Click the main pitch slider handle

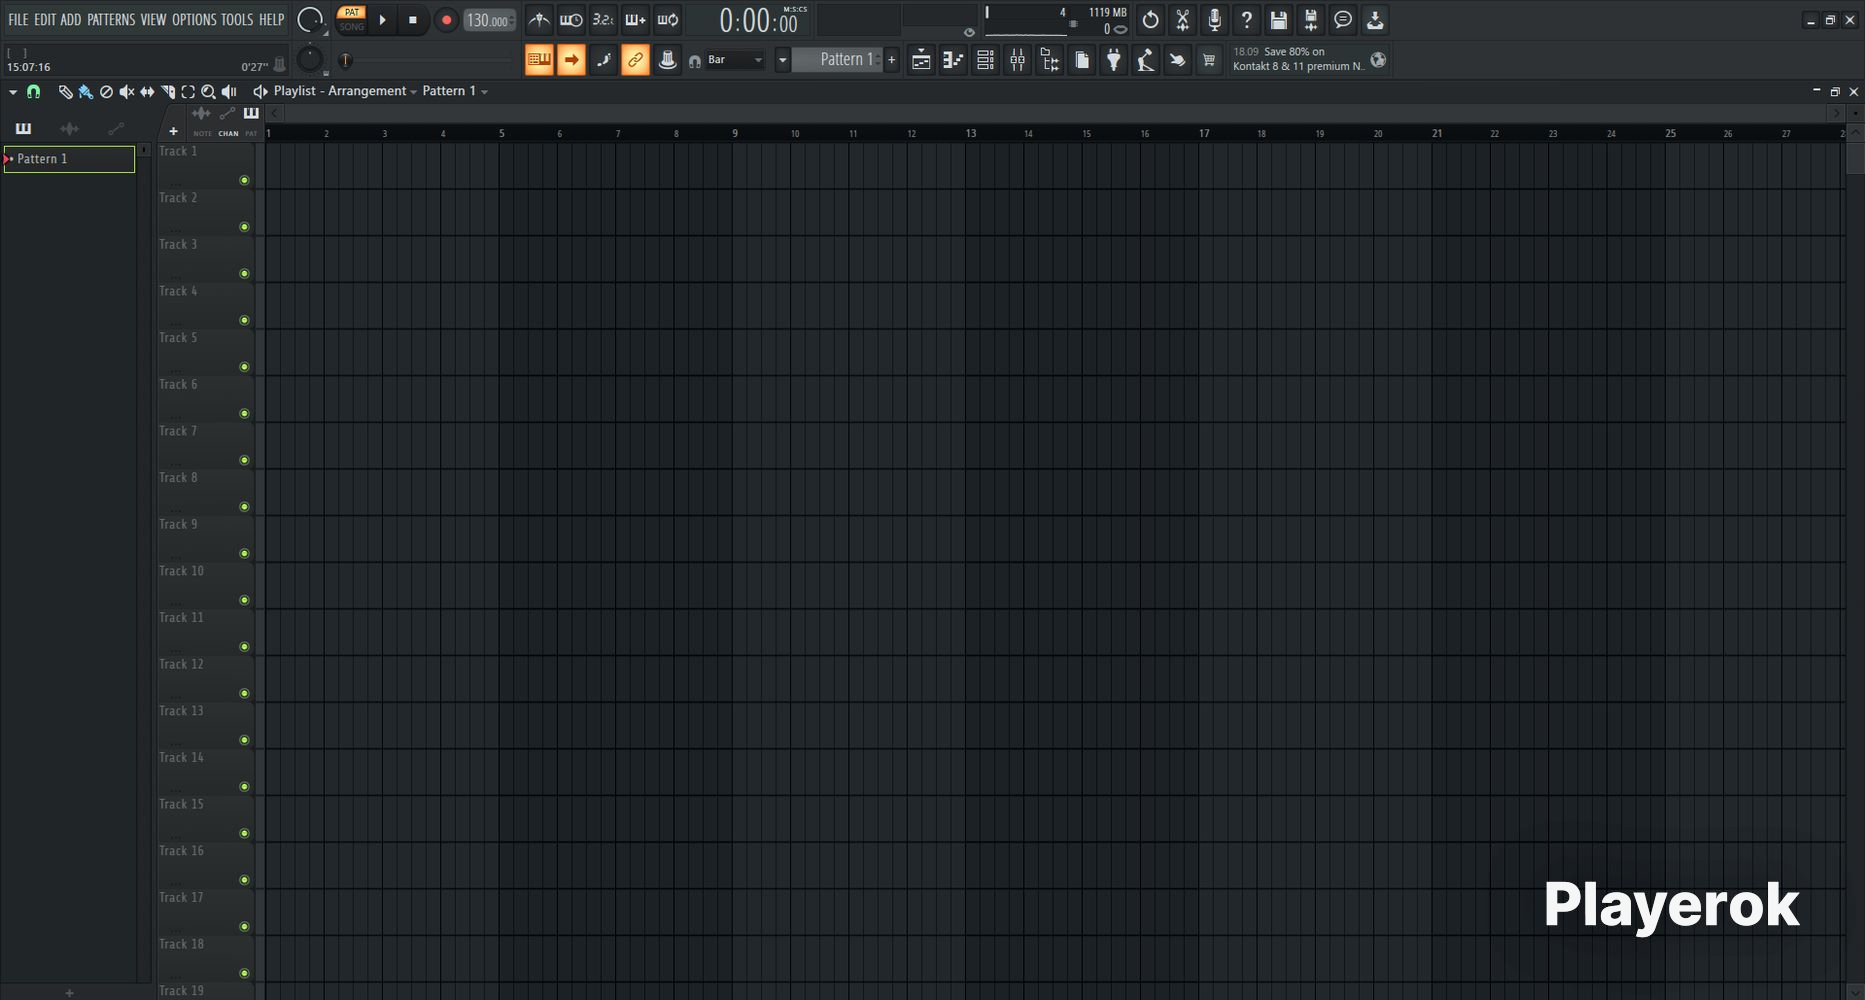coord(345,61)
